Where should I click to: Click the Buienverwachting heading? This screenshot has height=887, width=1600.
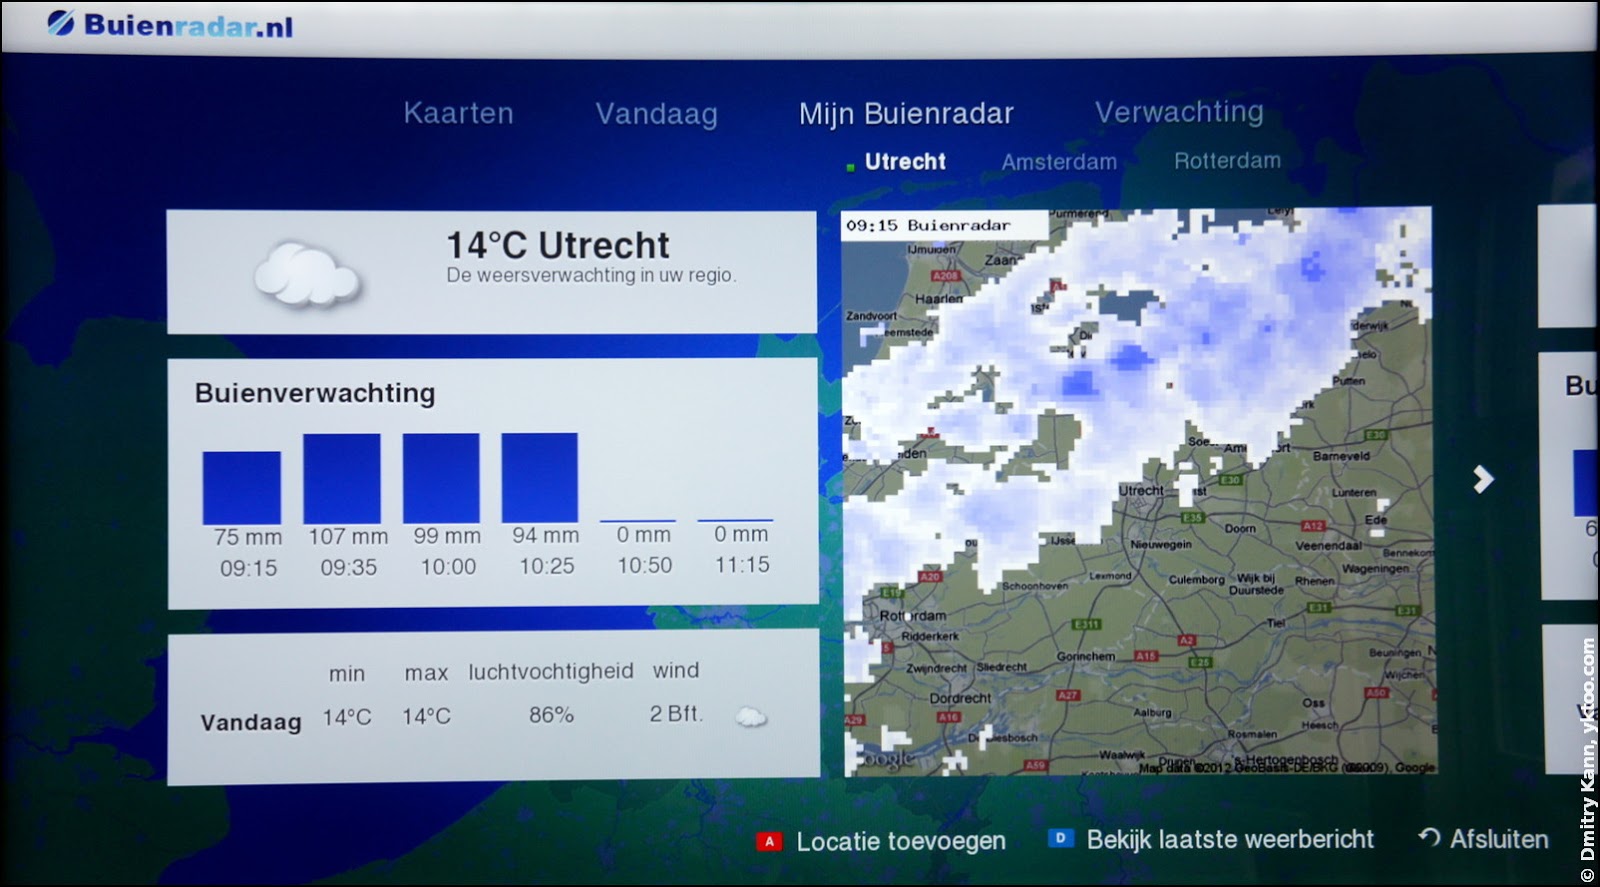point(315,393)
